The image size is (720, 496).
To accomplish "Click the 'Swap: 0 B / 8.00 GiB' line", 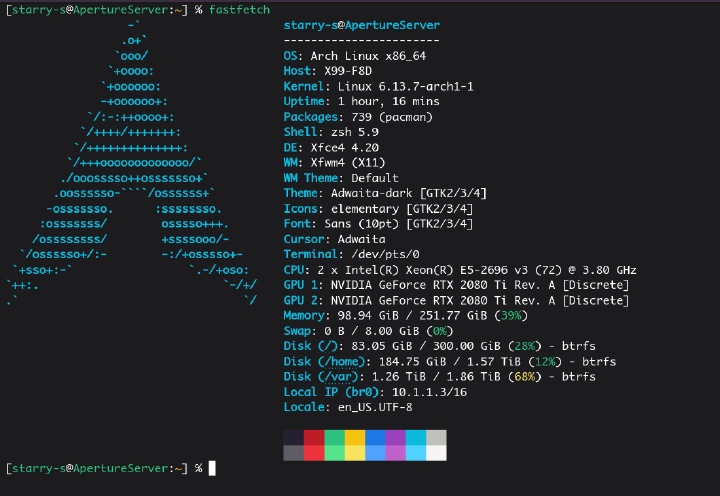I will 368,331.
